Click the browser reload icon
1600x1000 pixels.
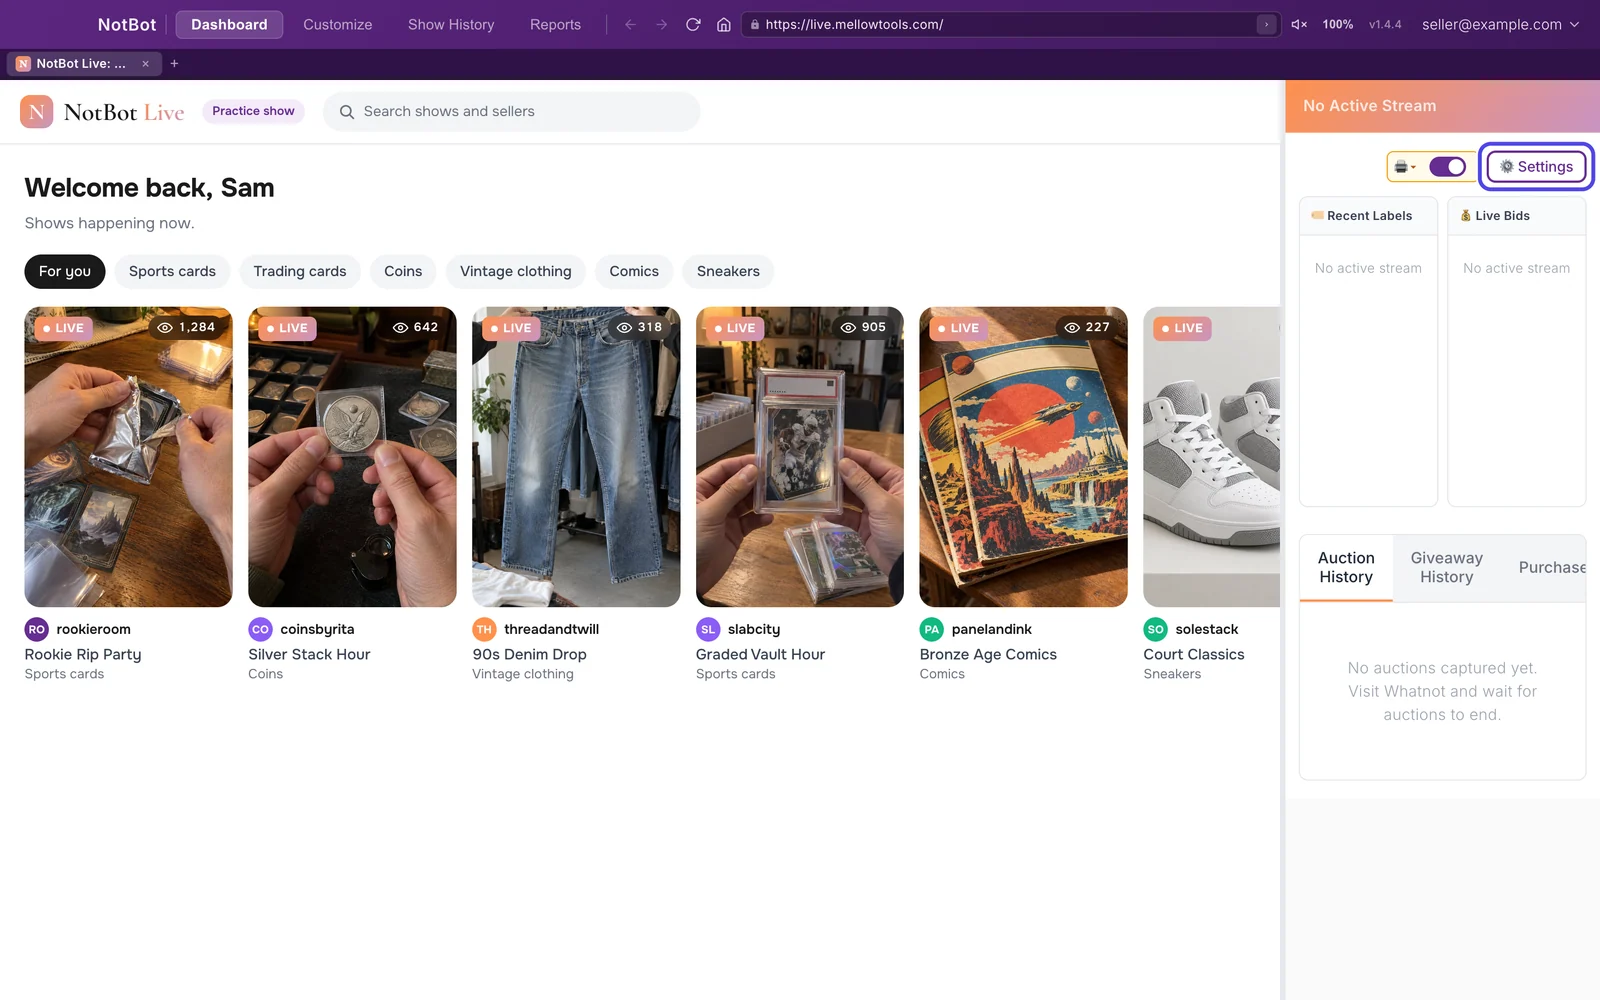coord(693,24)
